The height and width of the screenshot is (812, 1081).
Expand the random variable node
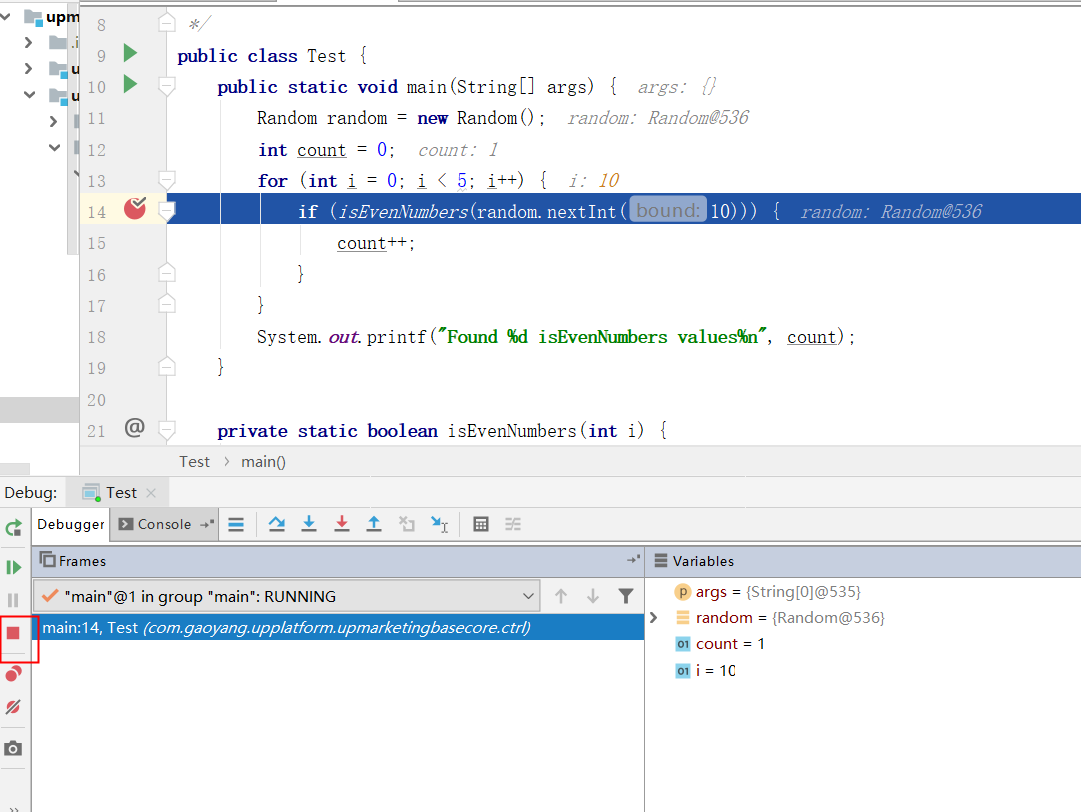click(654, 618)
